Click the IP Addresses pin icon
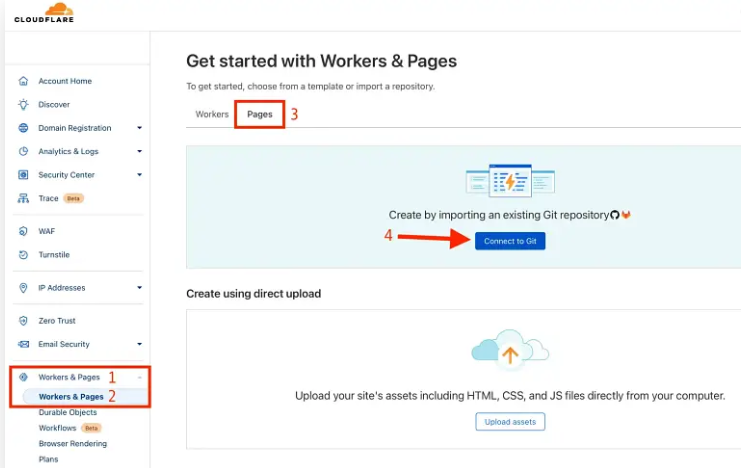The width and height of the screenshot is (741, 468). point(23,287)
